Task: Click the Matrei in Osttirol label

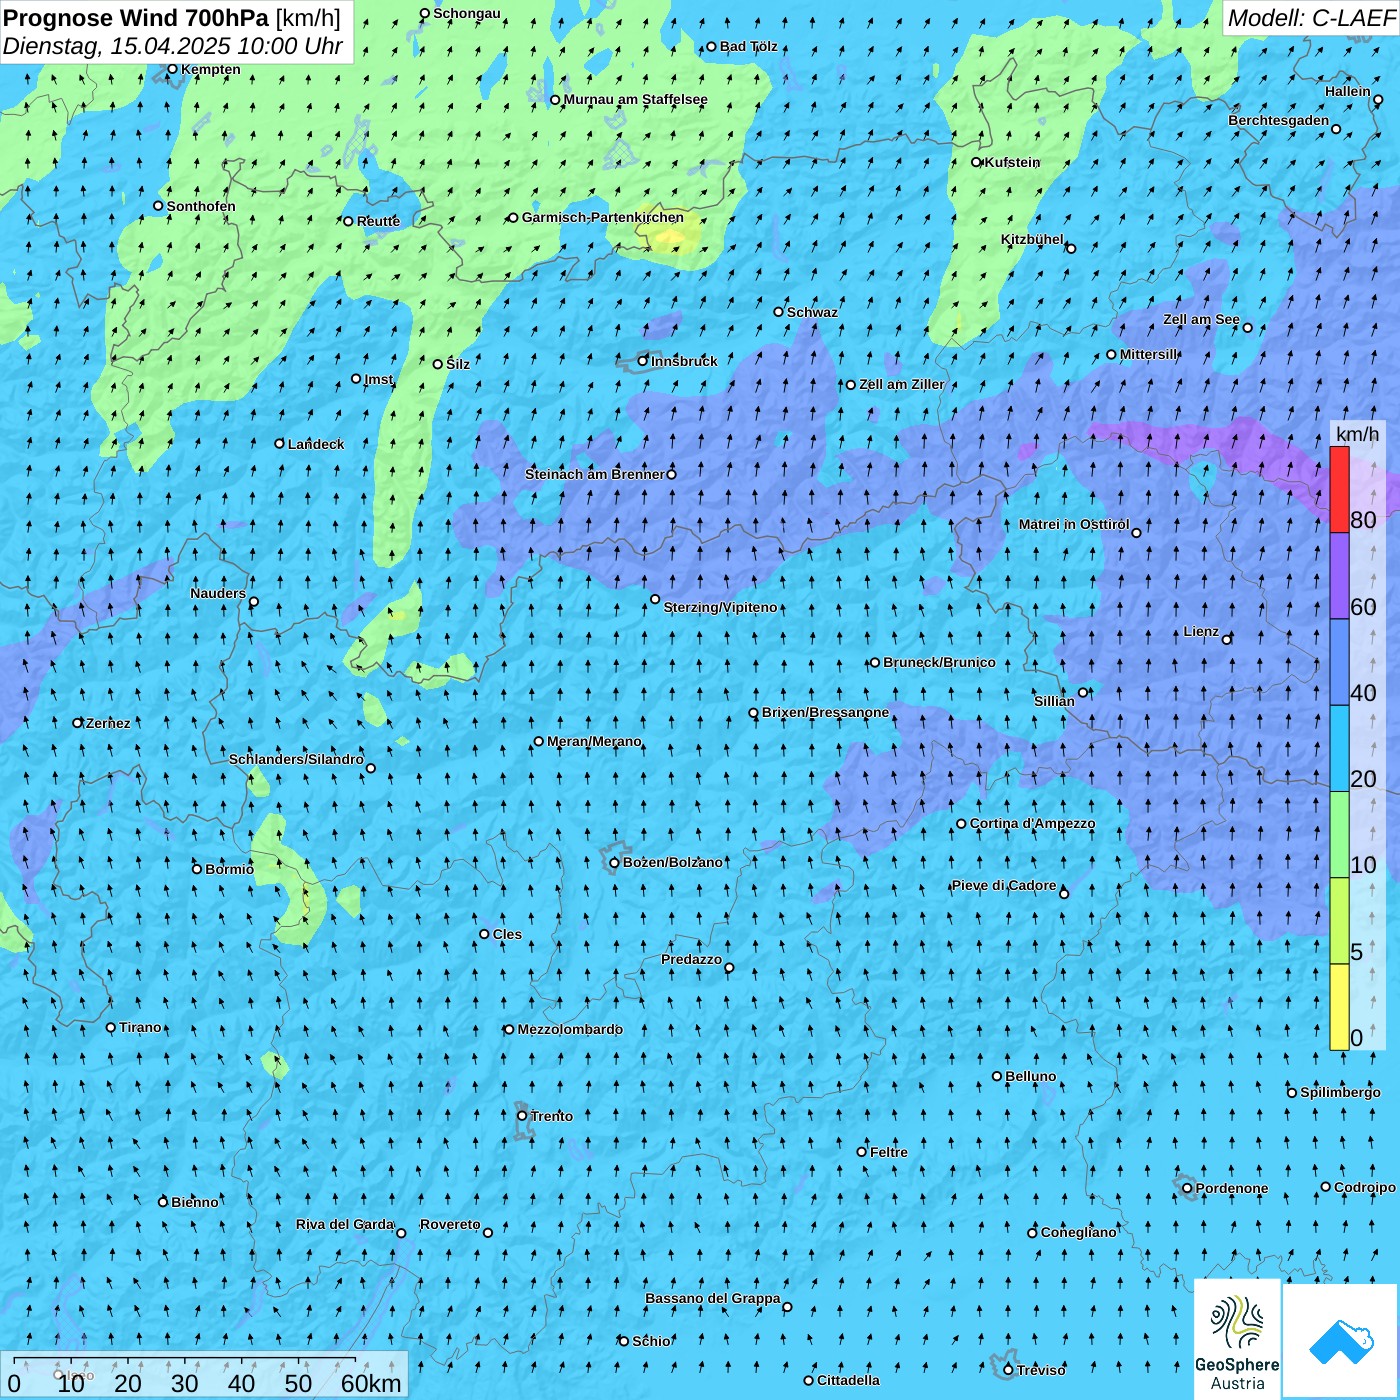Action: [1074, 524]
